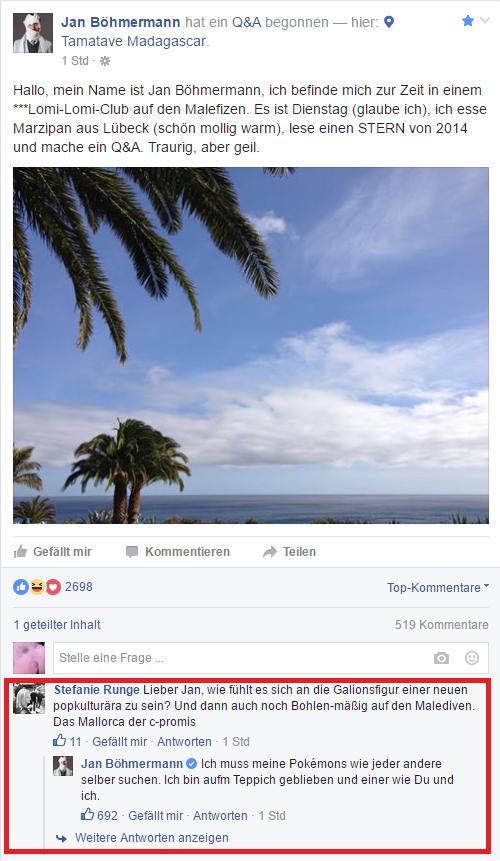Viewport: 500px width, 861px height.
Task: Expand Weitere Antworten anzeigen
Action: click(151, 838)
